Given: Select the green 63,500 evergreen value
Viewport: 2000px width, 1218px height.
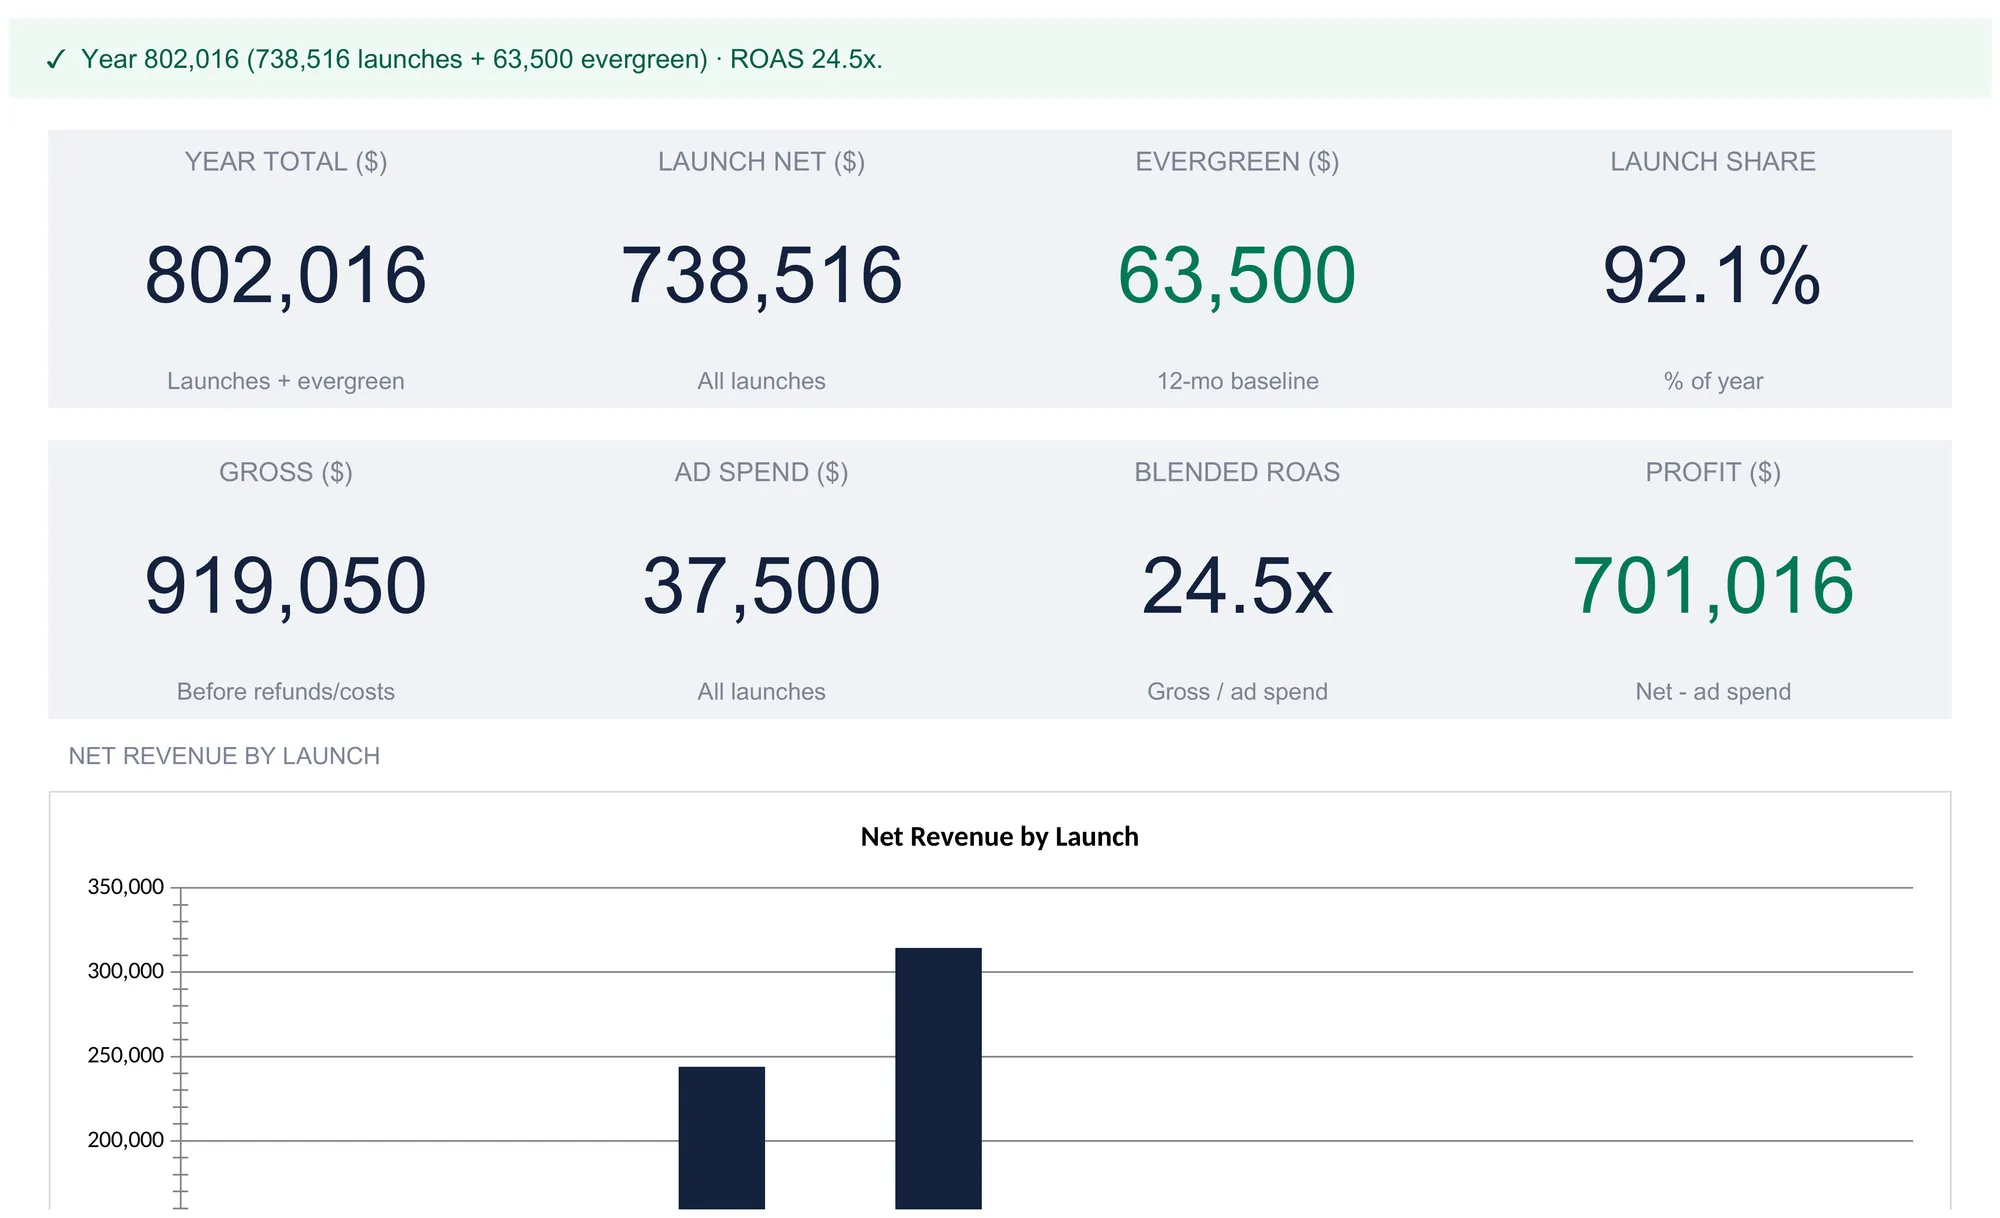Looking at the screenshot, I should click(x=1237, y=275).
